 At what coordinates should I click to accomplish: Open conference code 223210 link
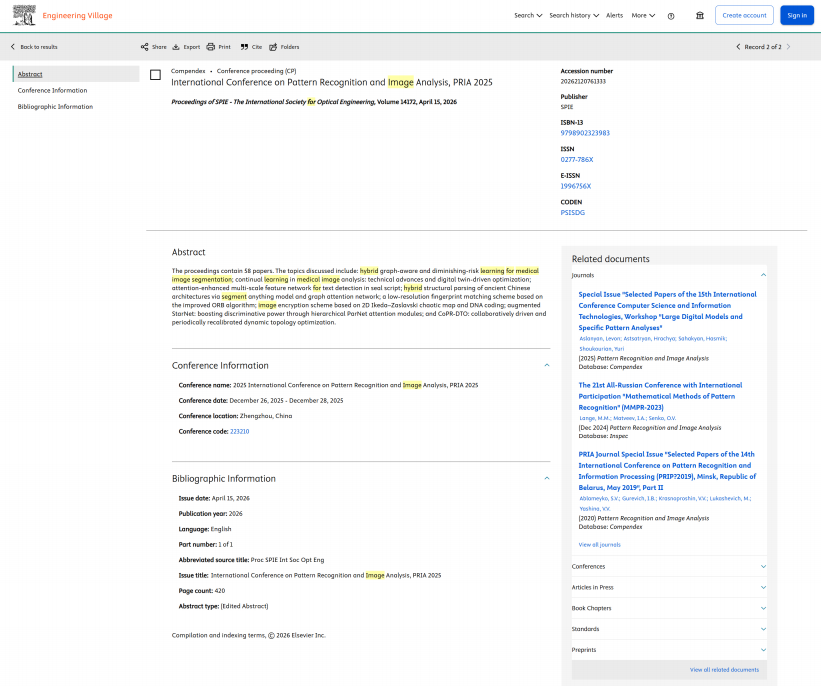coord(239,431)
